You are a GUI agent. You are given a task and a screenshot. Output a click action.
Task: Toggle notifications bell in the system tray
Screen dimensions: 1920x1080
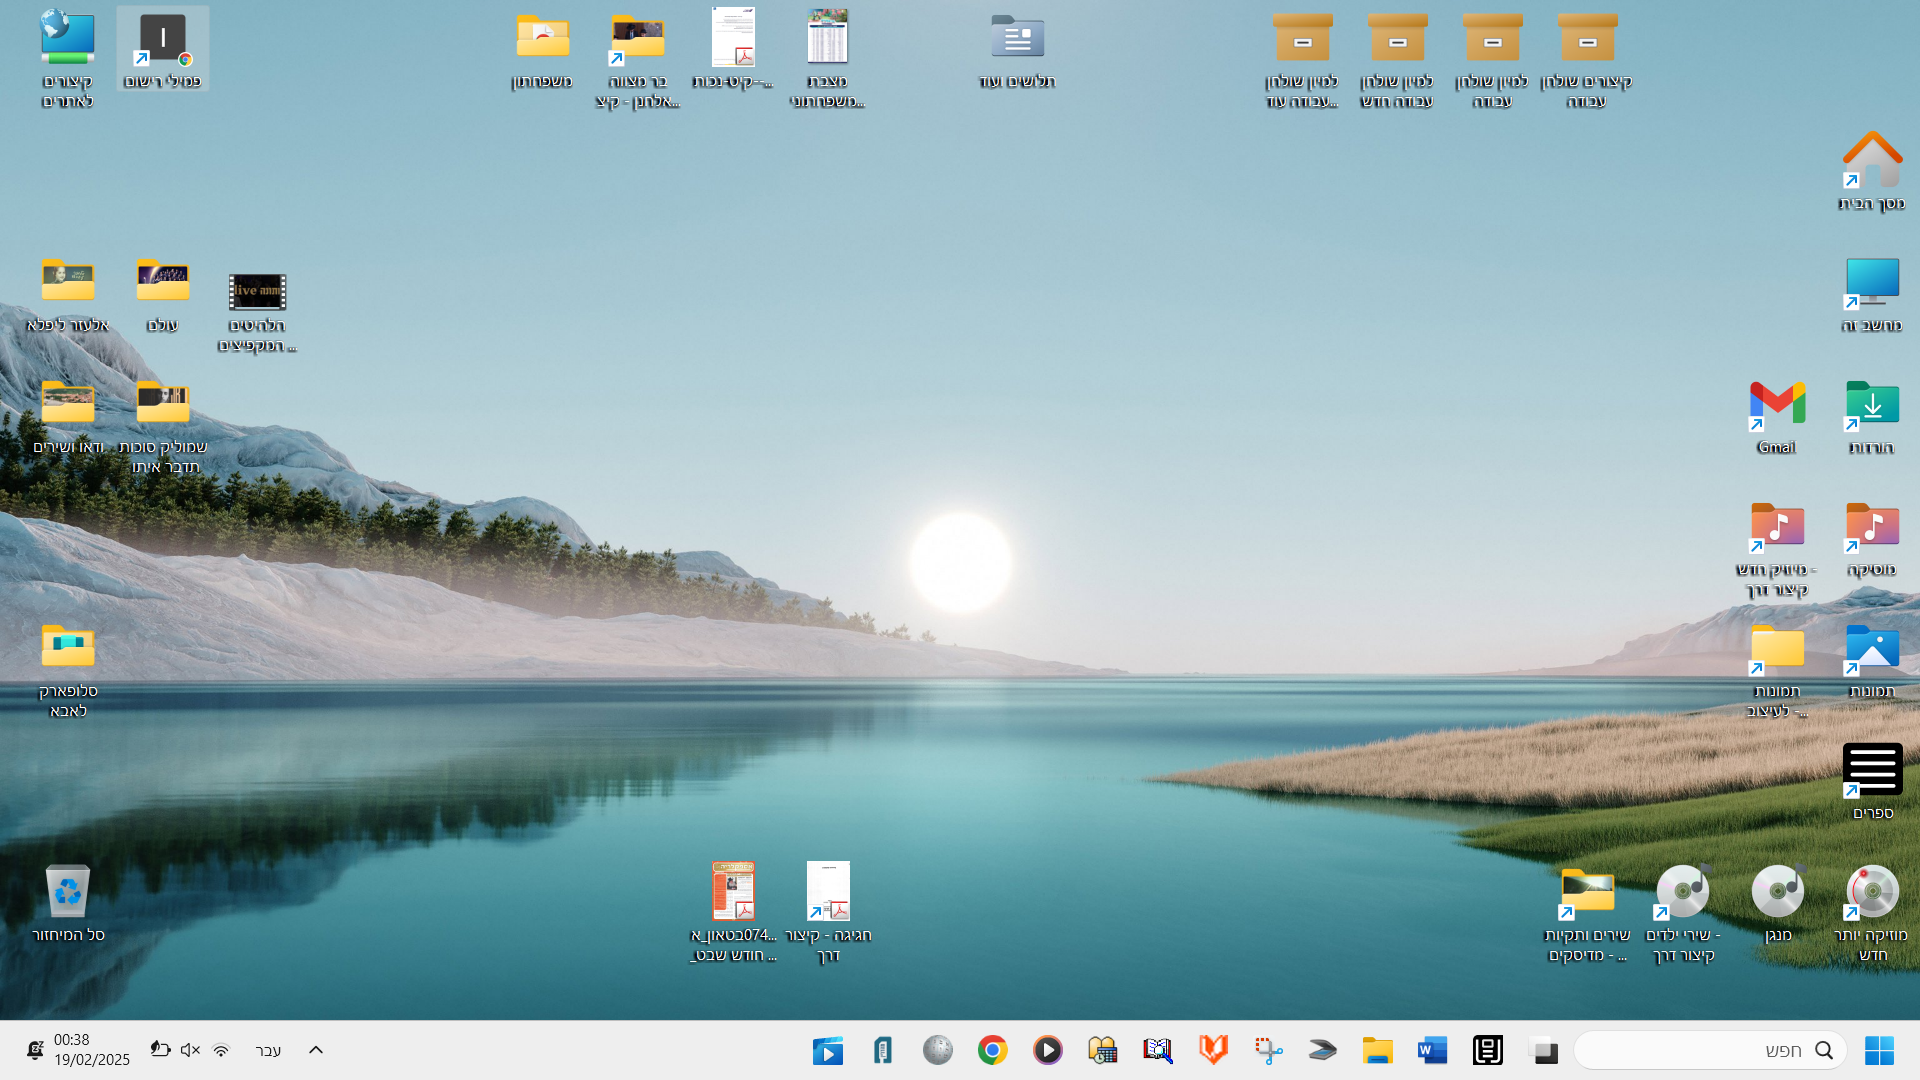click(35, 1050)
